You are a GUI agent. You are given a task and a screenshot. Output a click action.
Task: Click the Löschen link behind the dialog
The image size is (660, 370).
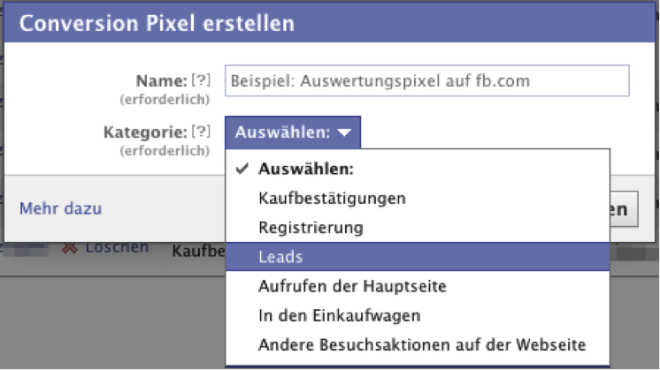(x=117, y=248)
